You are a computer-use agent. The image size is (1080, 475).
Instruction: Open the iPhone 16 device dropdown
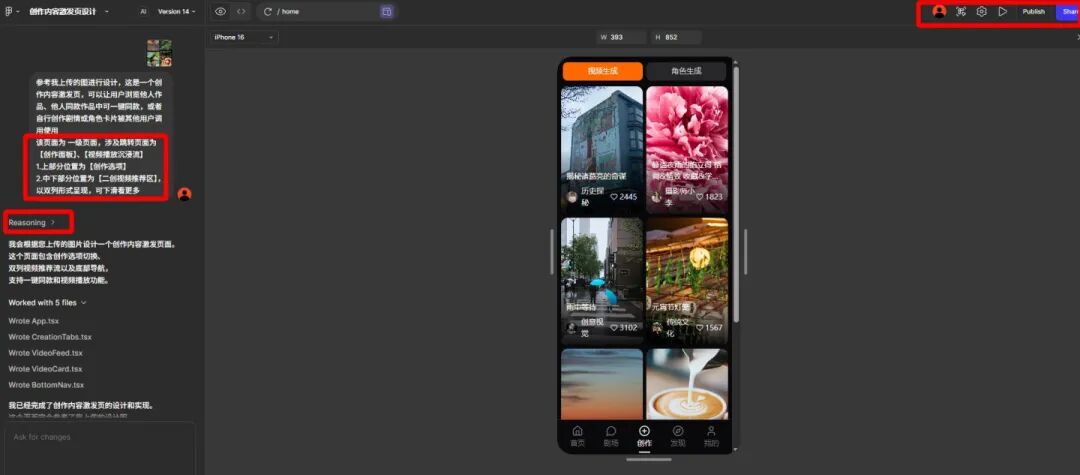[x=244, y=37]
